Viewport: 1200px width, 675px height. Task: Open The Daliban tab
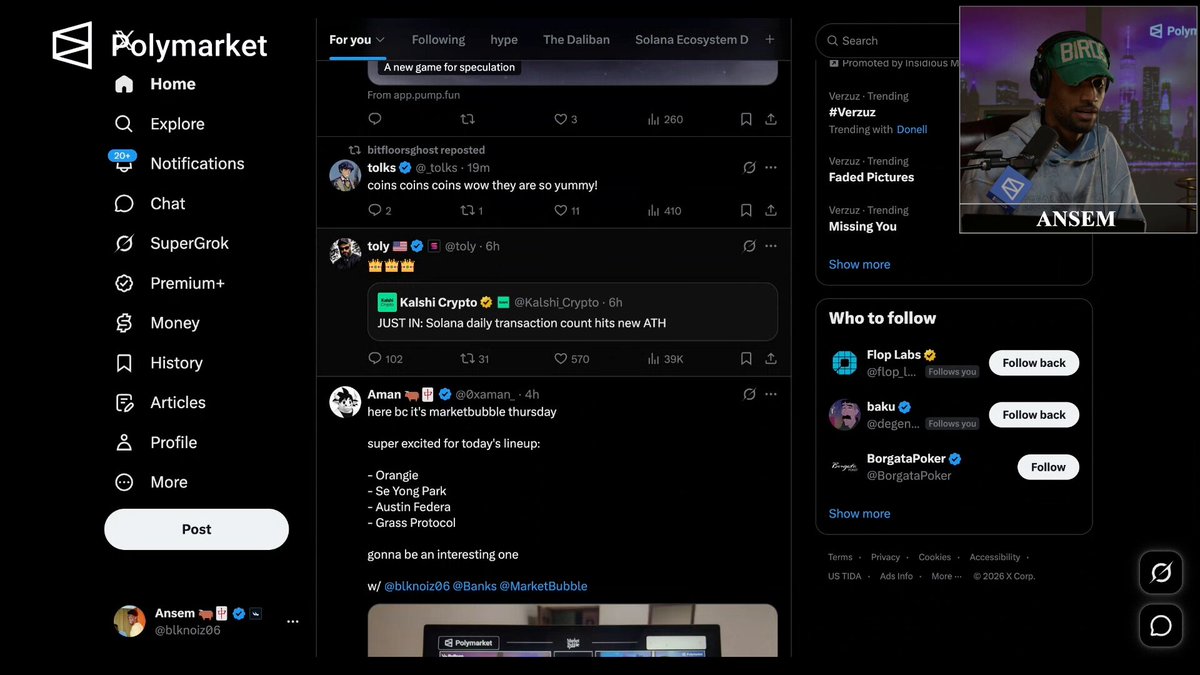coord(576,40)
